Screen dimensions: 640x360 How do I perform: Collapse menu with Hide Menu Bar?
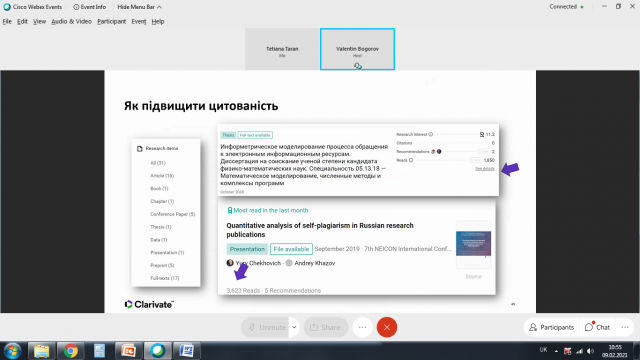coord(139,7)
